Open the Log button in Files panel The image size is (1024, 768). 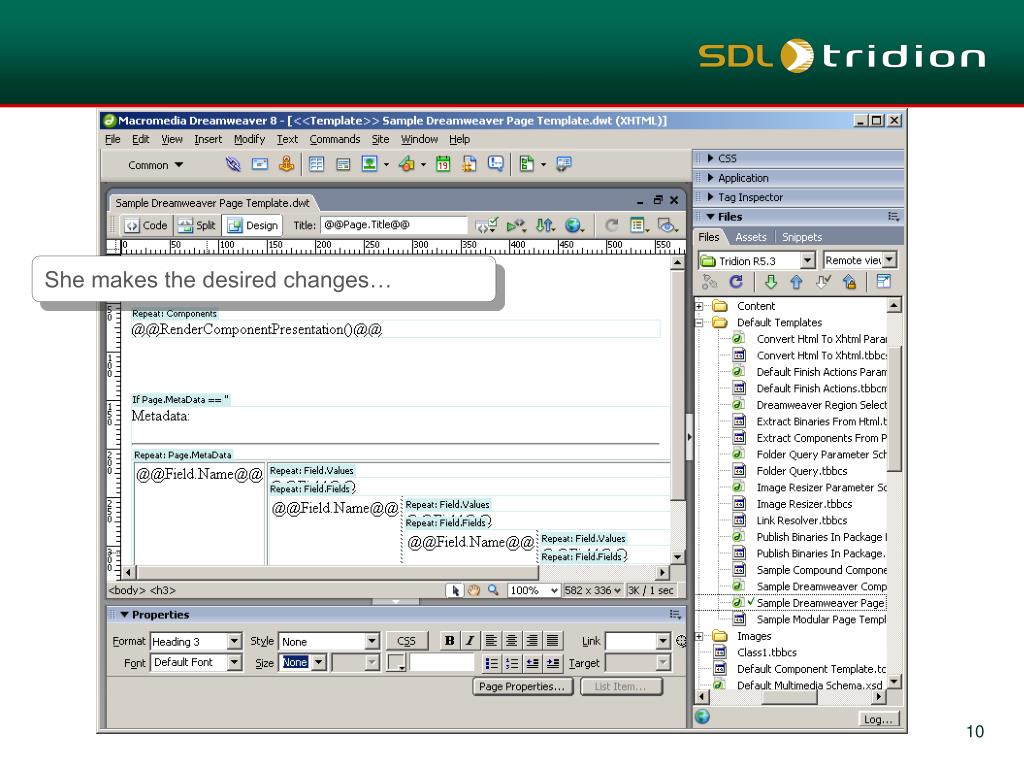pos(878,719)
